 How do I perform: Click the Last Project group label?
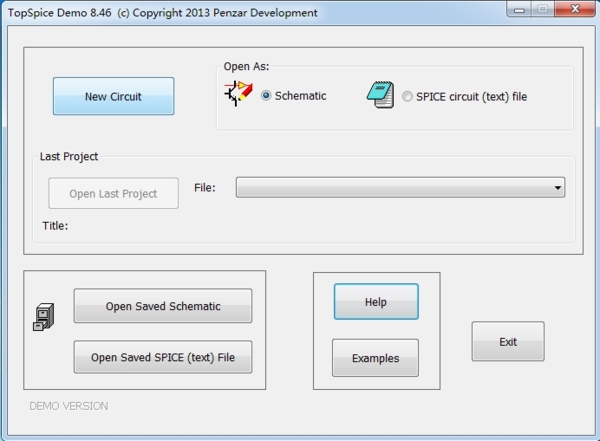(69, 157)
